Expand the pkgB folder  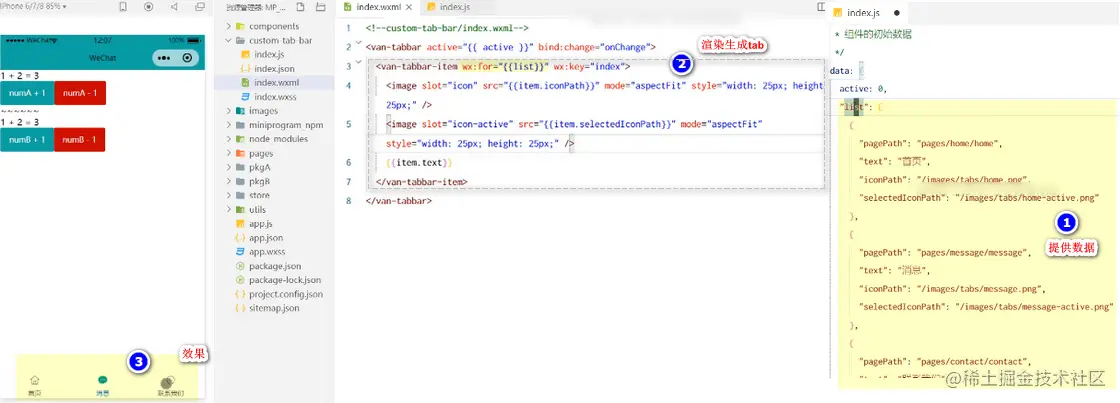[x=229, y=181]
